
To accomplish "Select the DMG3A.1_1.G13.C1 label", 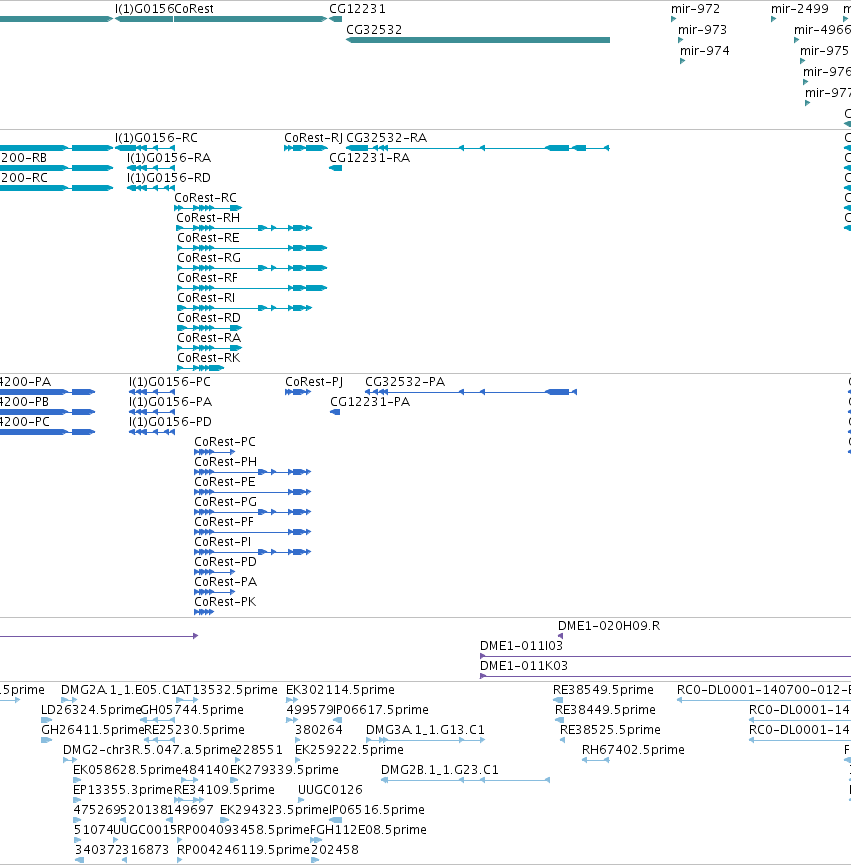I will click(x=425, y=729).
